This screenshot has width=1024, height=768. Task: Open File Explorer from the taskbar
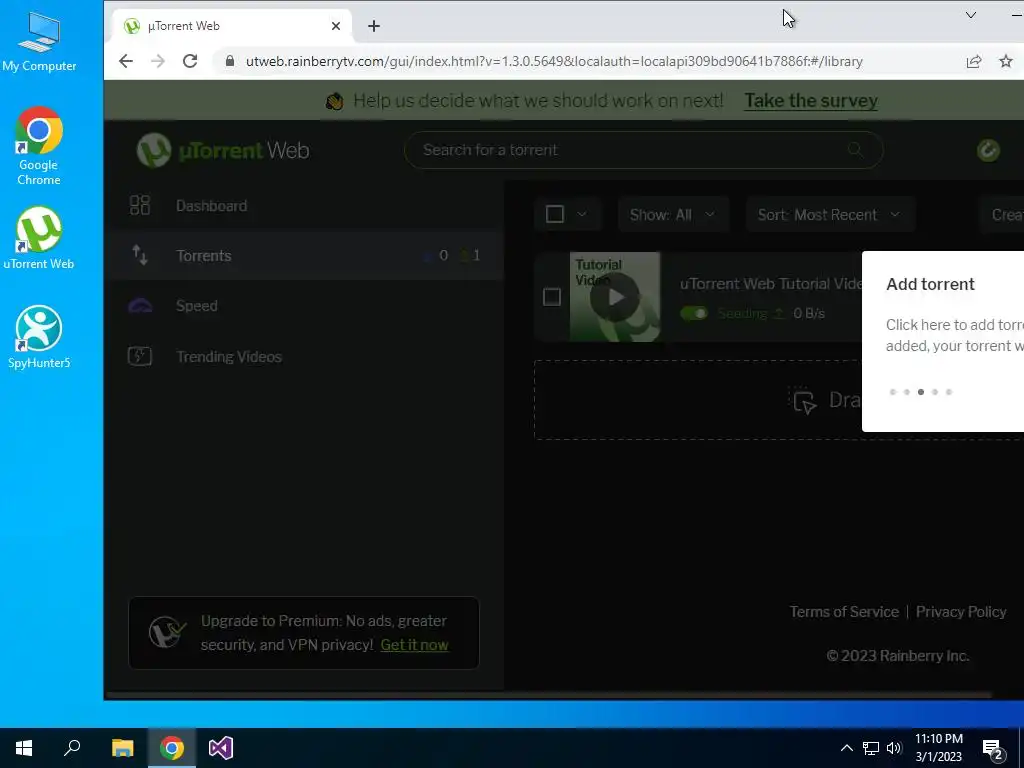click(x=122, y=748)
